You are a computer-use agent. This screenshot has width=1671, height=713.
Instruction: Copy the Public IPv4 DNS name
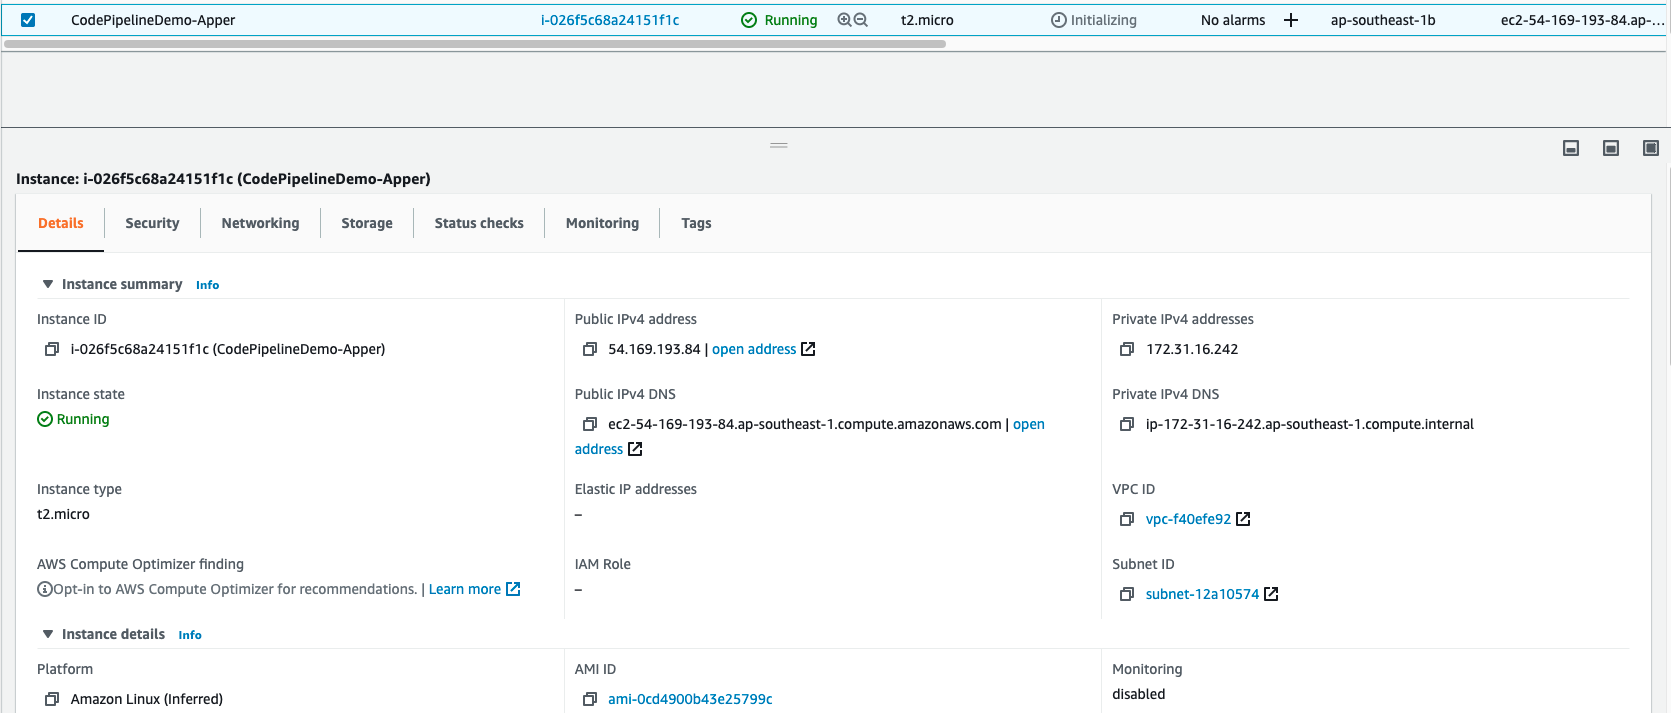590,424
